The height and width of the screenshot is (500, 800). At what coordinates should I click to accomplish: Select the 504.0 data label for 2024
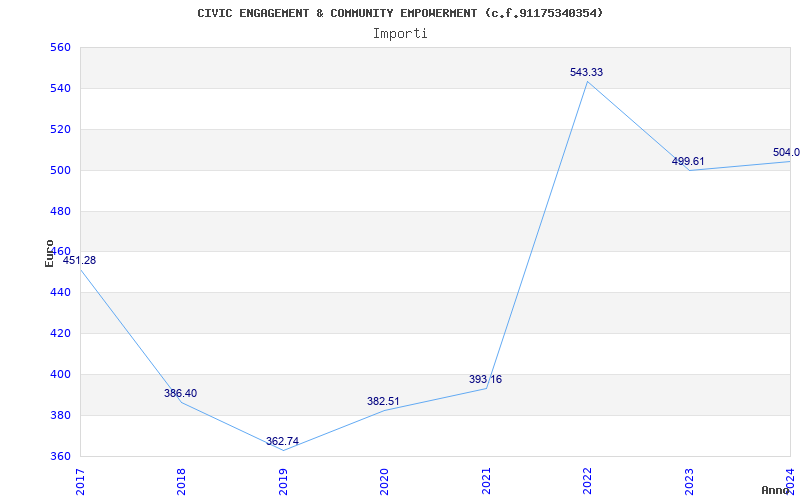tap(786, 153)
